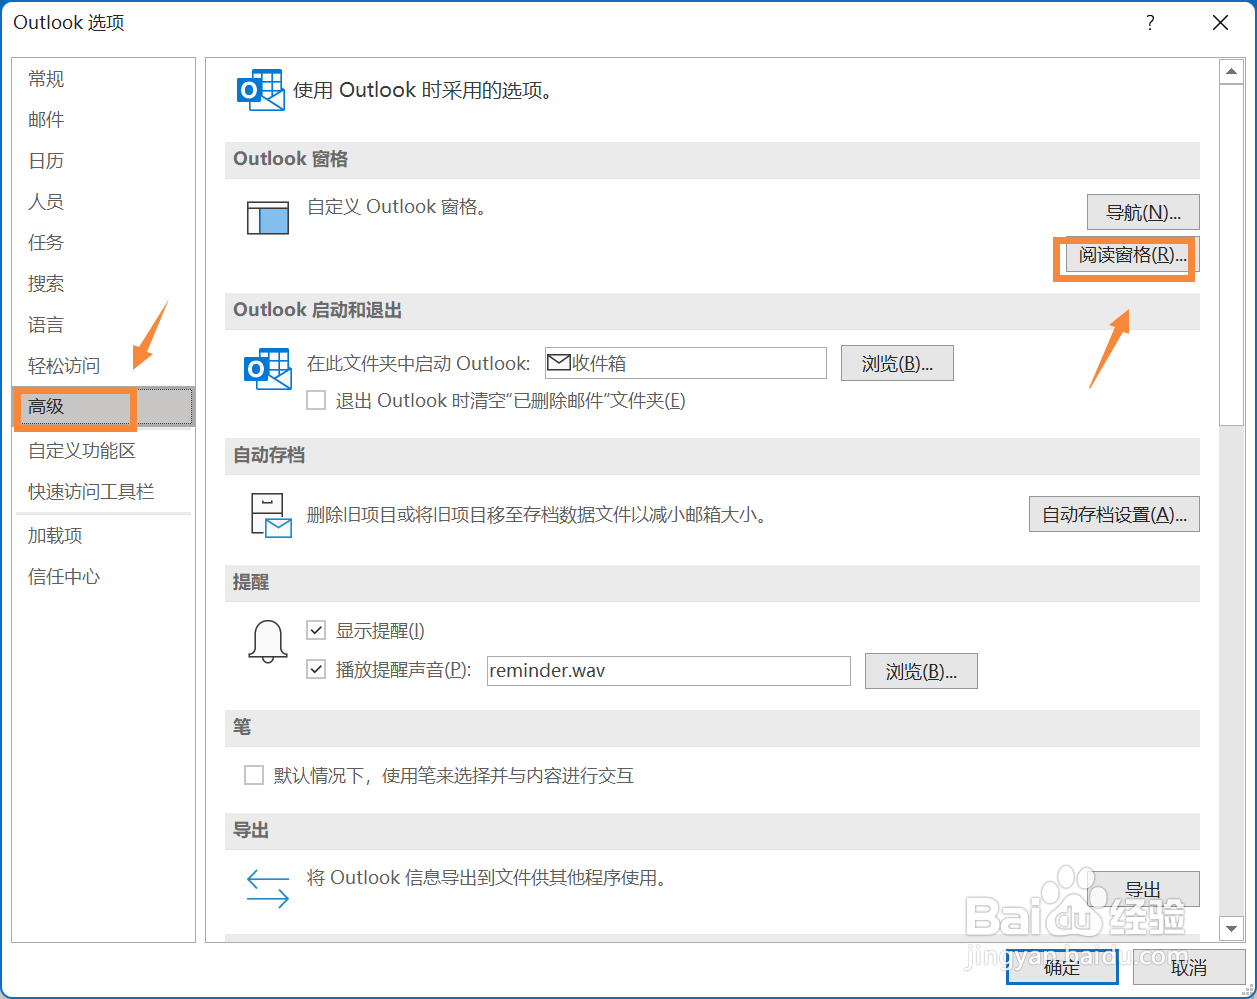Click the 笔 section heading
This screenshot has height=999, width=1257.
242,727
